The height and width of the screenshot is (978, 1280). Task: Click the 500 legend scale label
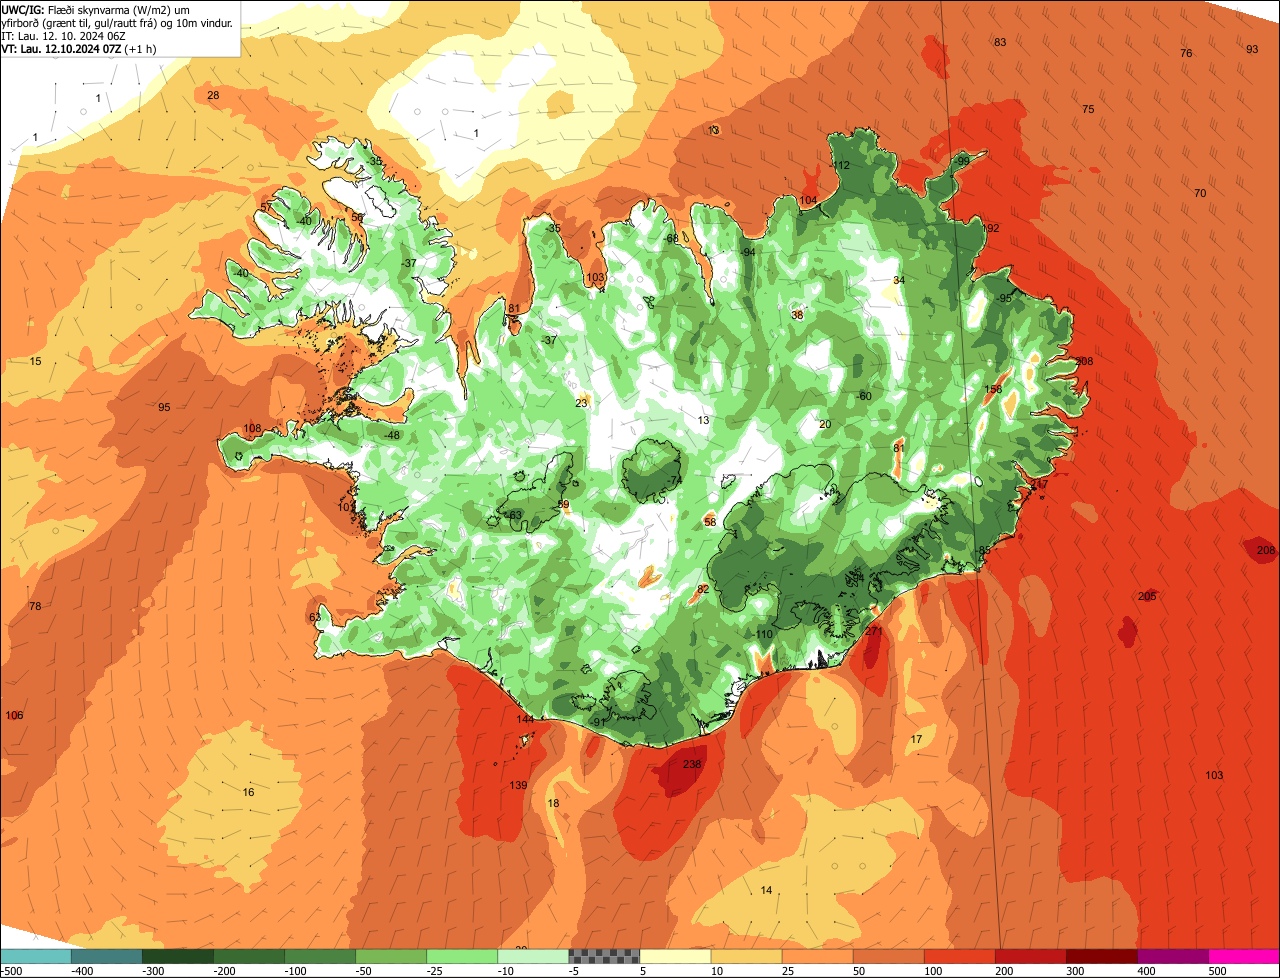pyautogui.click(x=1216, y=971)
